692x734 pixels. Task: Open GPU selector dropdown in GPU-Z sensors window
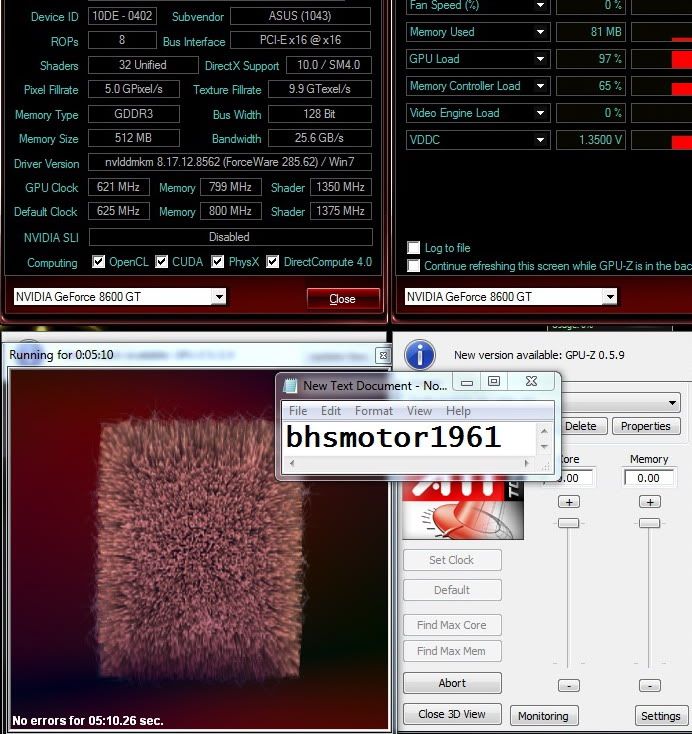610,297
